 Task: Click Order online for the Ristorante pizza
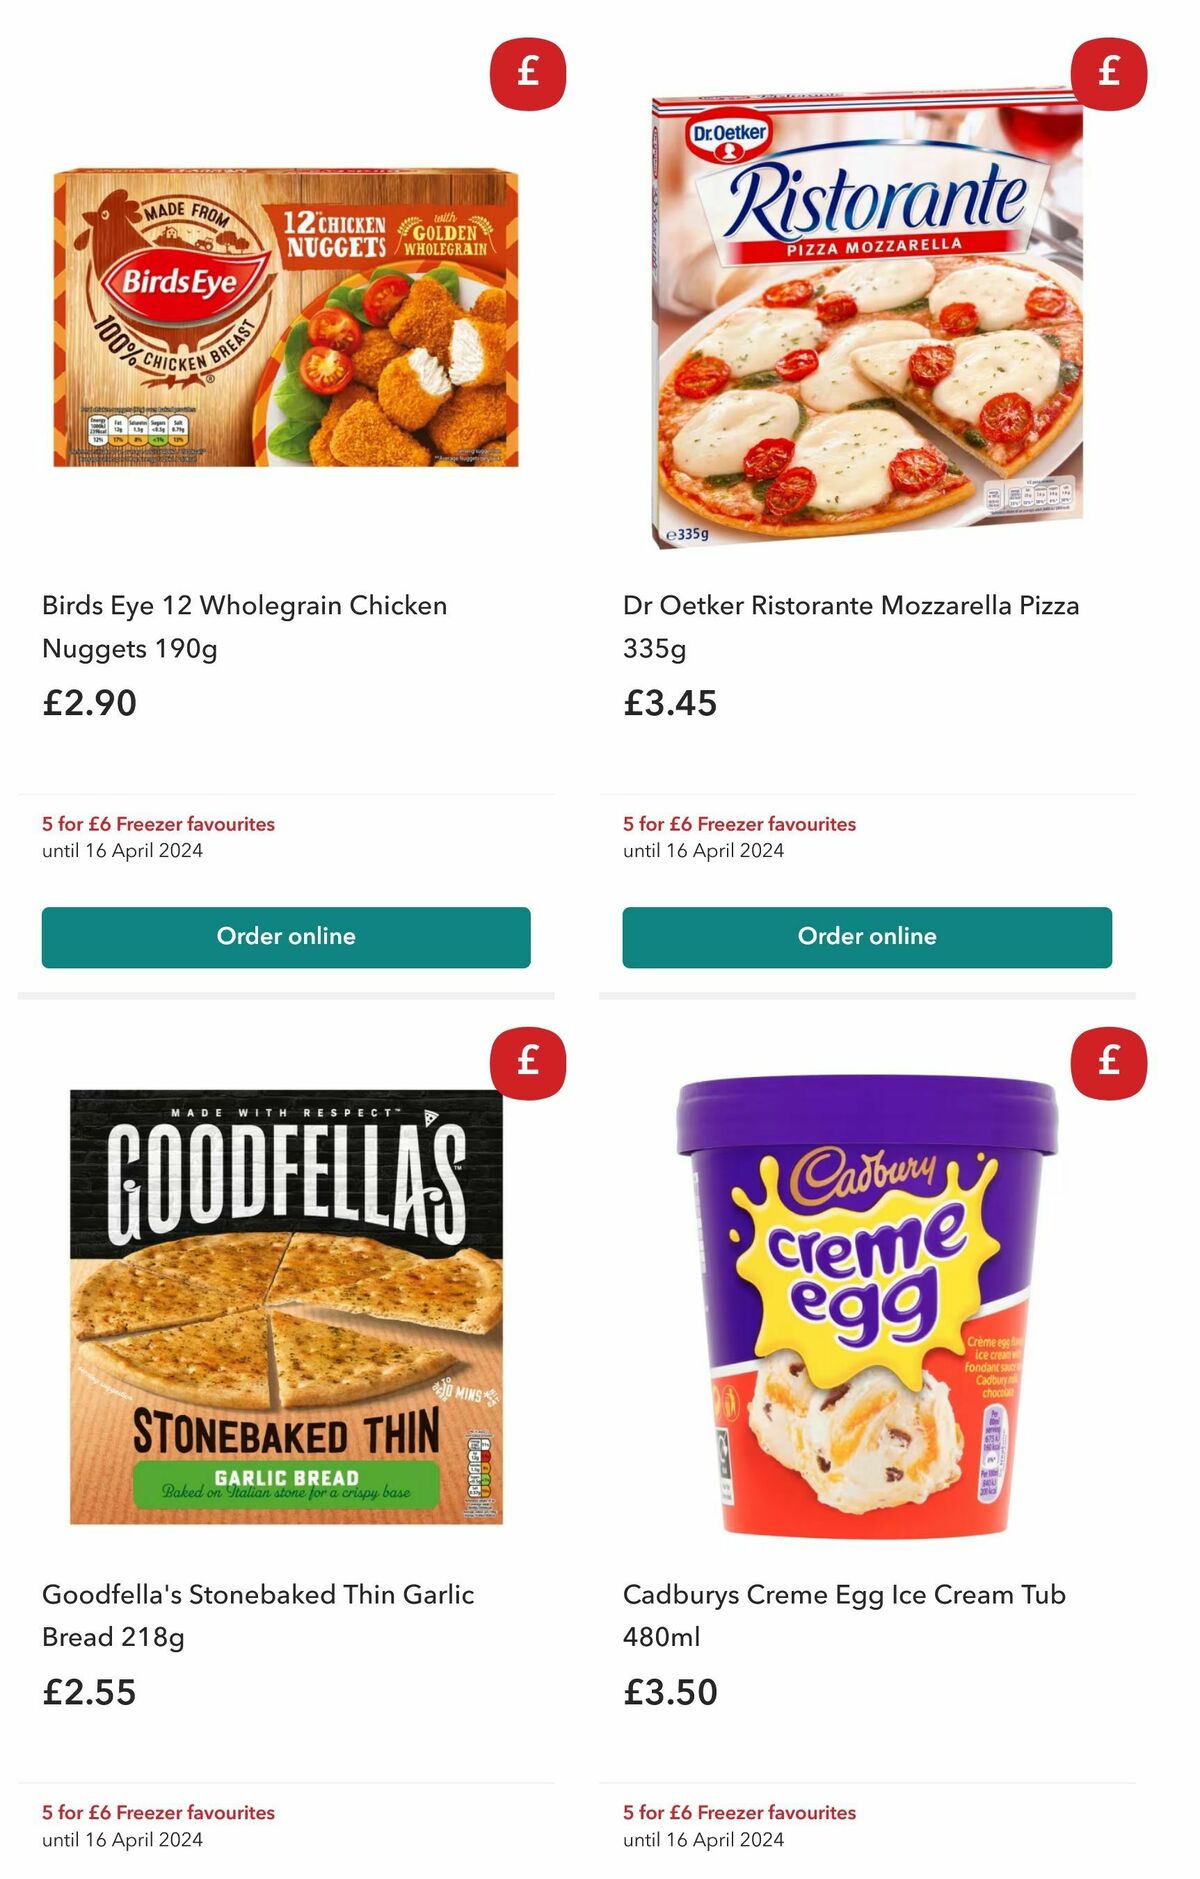(x=867, y=936)
